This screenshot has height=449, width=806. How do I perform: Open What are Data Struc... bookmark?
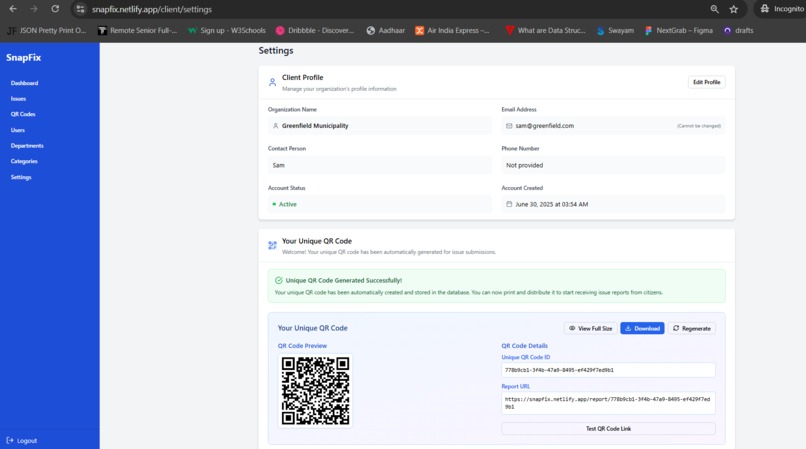pos(545,30)
